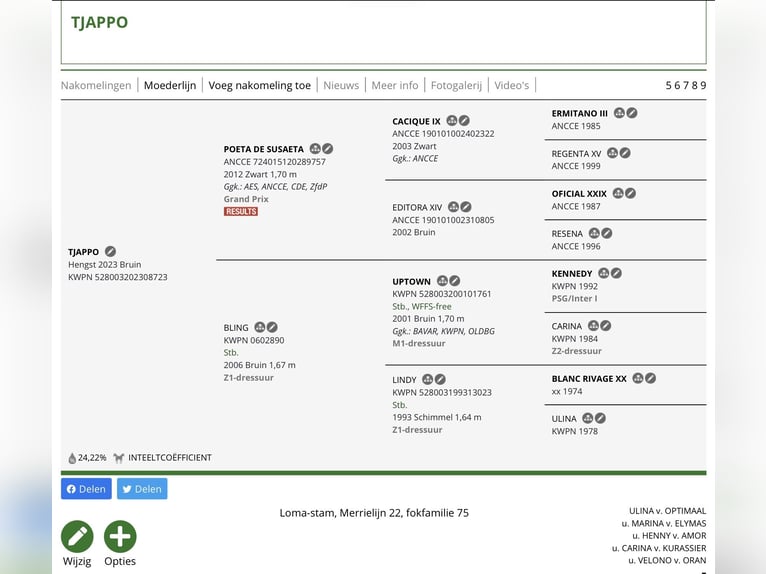Click 'ULINA v. OPTIMAAL' dam line entry
Viewport: 766px width, 574px height.
click(x=667, y=511)
